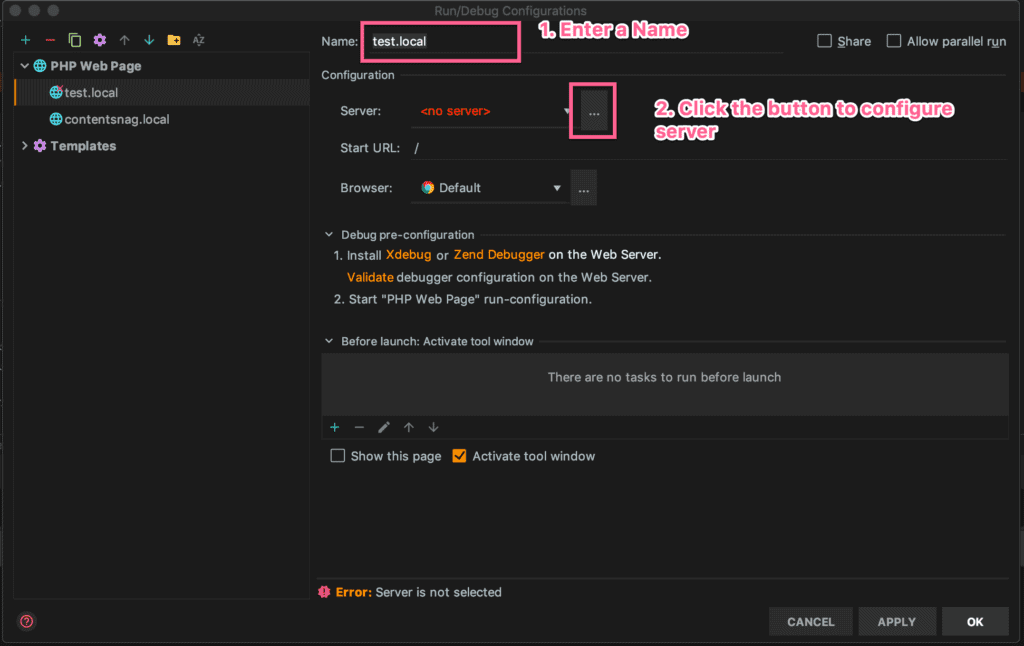
Task: Remove the selected configuration
Action: (48, 40)
